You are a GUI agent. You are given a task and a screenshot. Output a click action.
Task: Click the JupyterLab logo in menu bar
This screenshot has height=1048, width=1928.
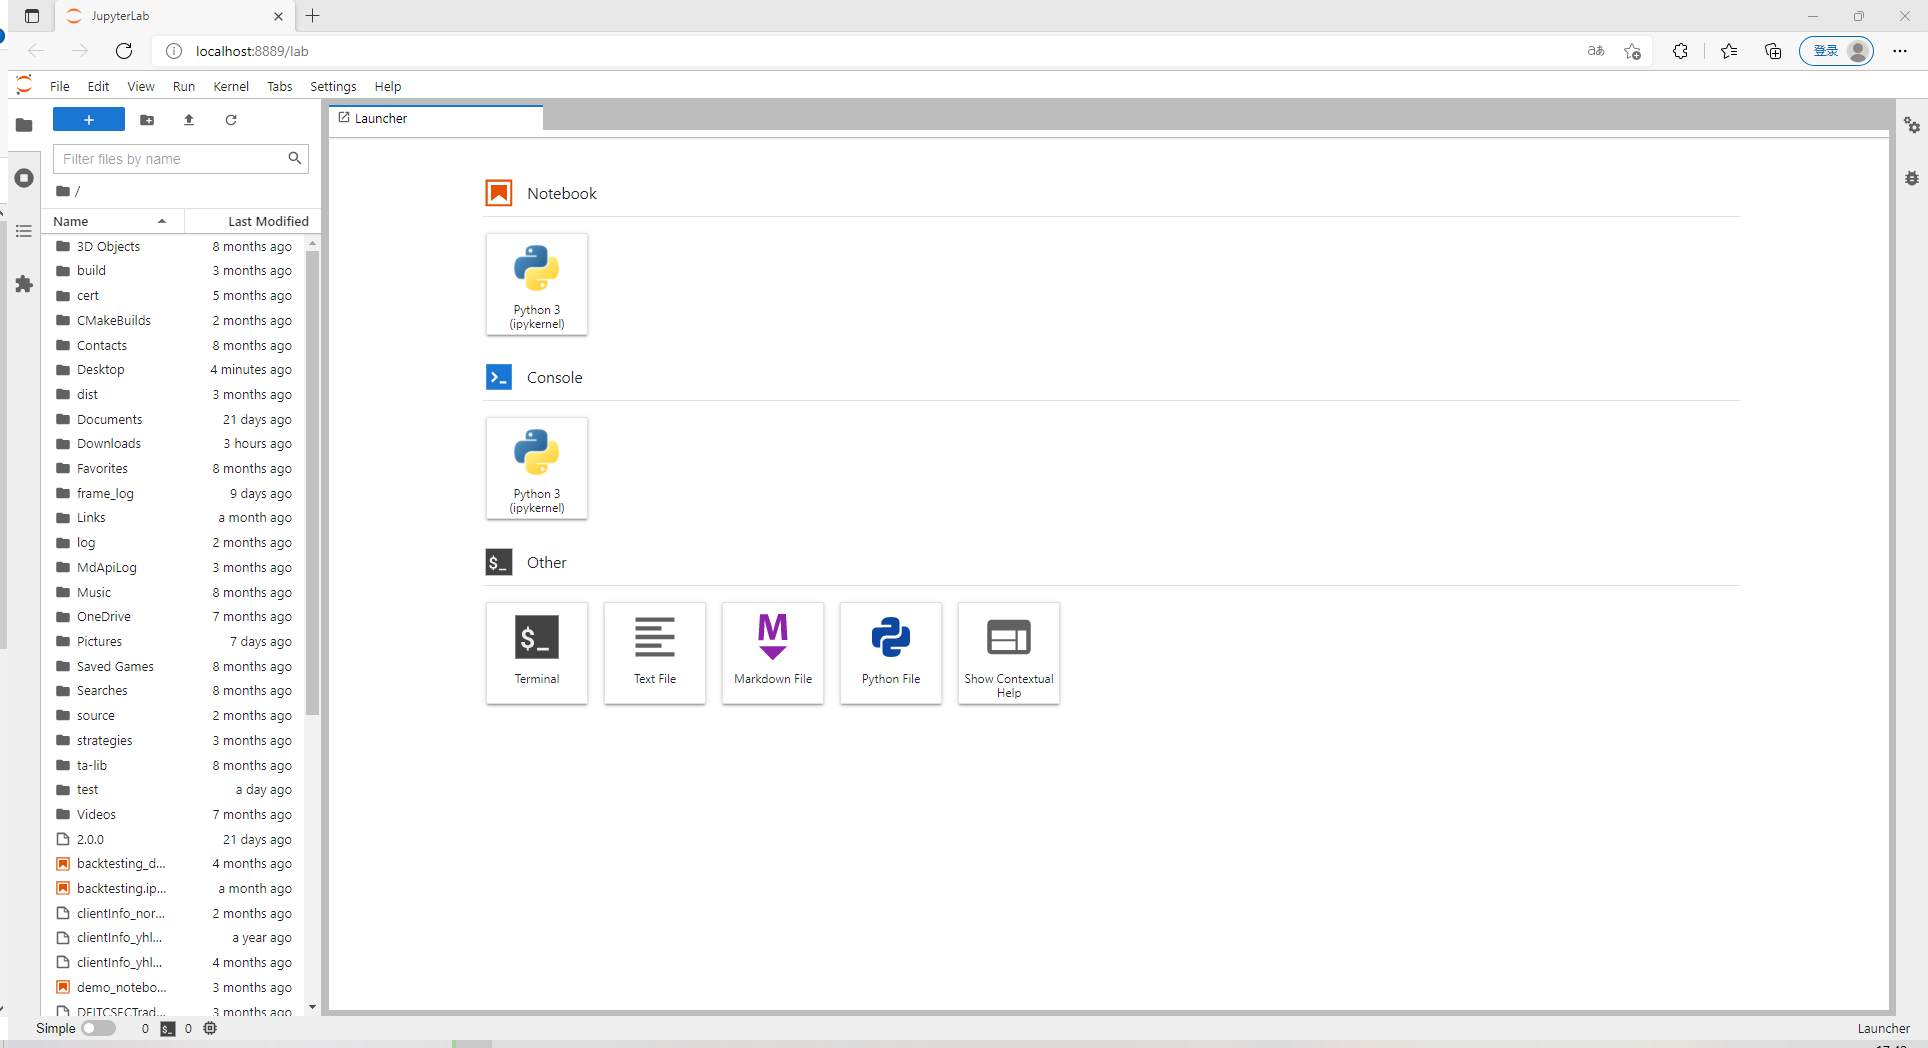point(24,85)
